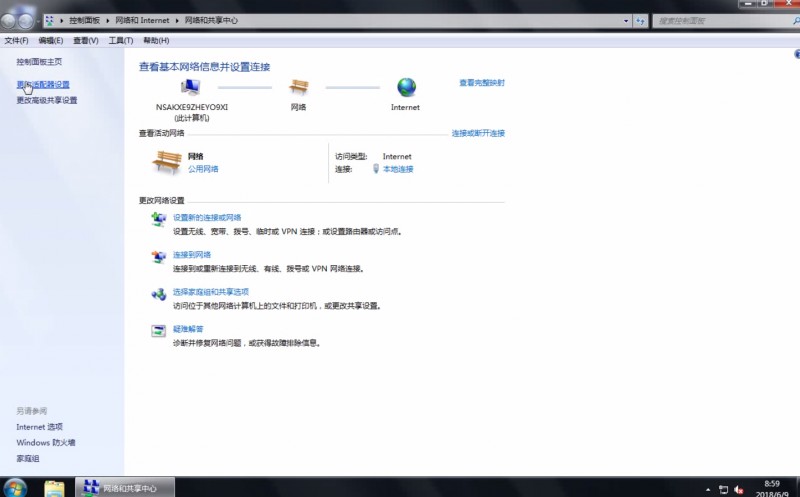Click 查看完整映射 link
The height and width of the screenshot is (497, 800).
pyautogui.click(x=482, y=83)
